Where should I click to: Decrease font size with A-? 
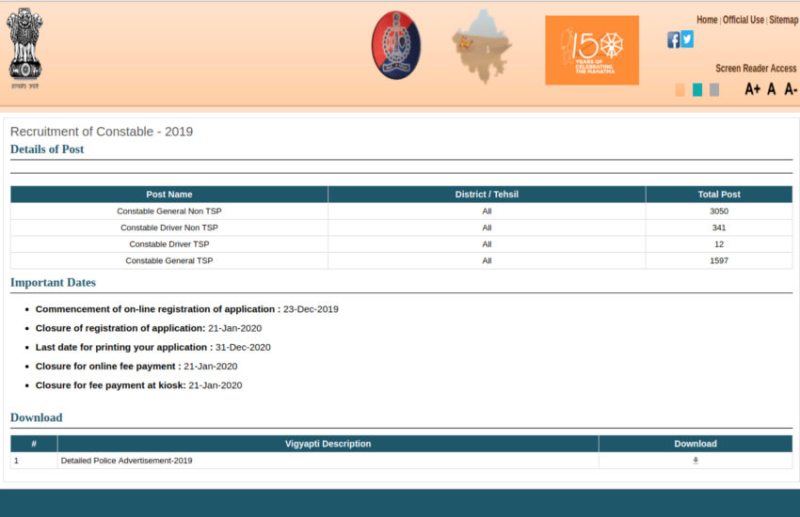pyautogui.click(x=790, y=90)
